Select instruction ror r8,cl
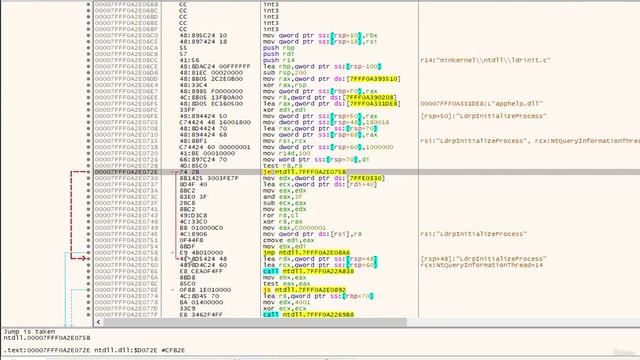 281,215
